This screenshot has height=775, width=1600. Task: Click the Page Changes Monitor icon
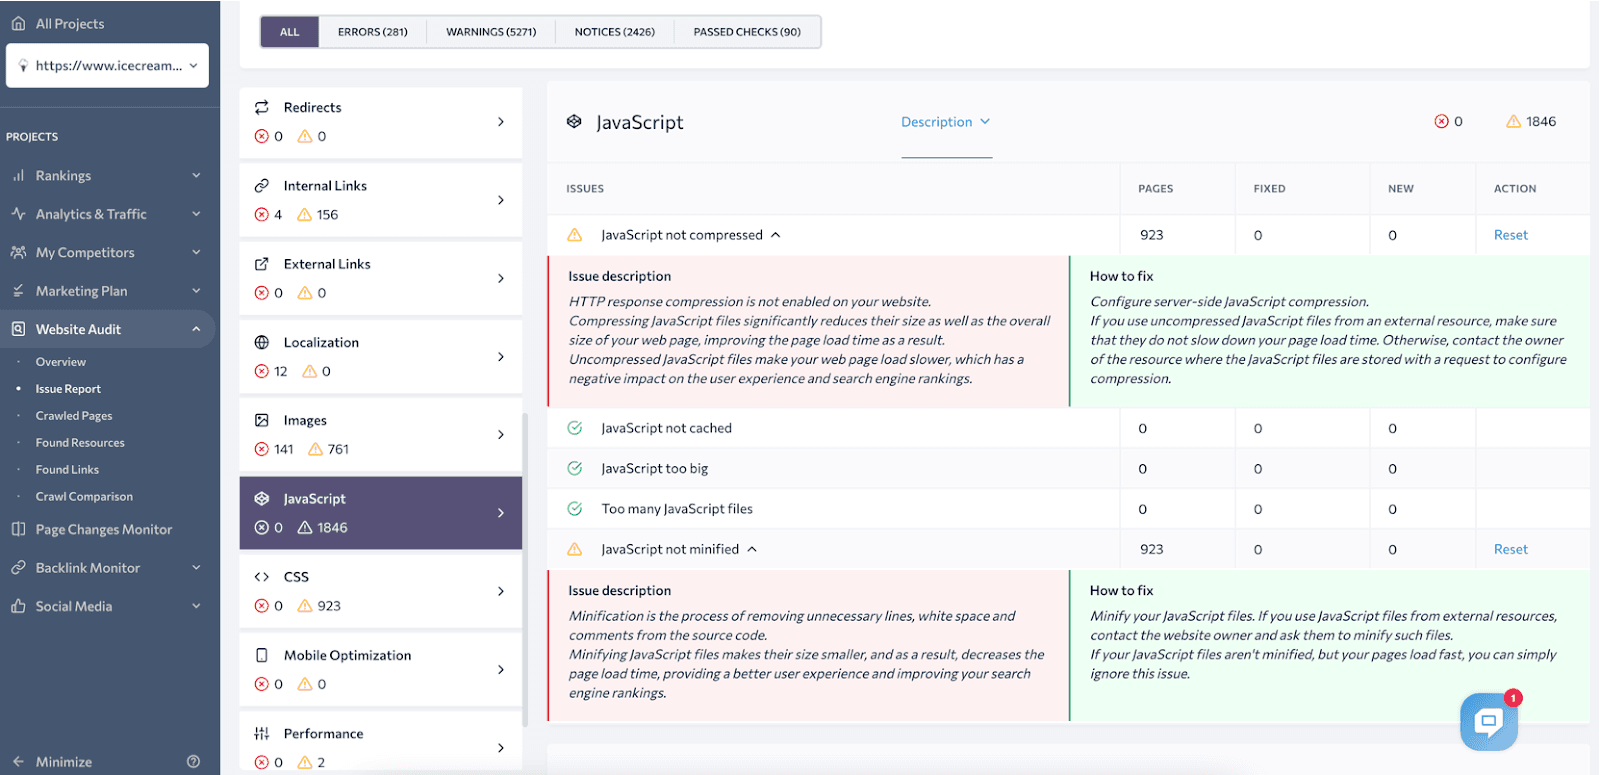18,529
